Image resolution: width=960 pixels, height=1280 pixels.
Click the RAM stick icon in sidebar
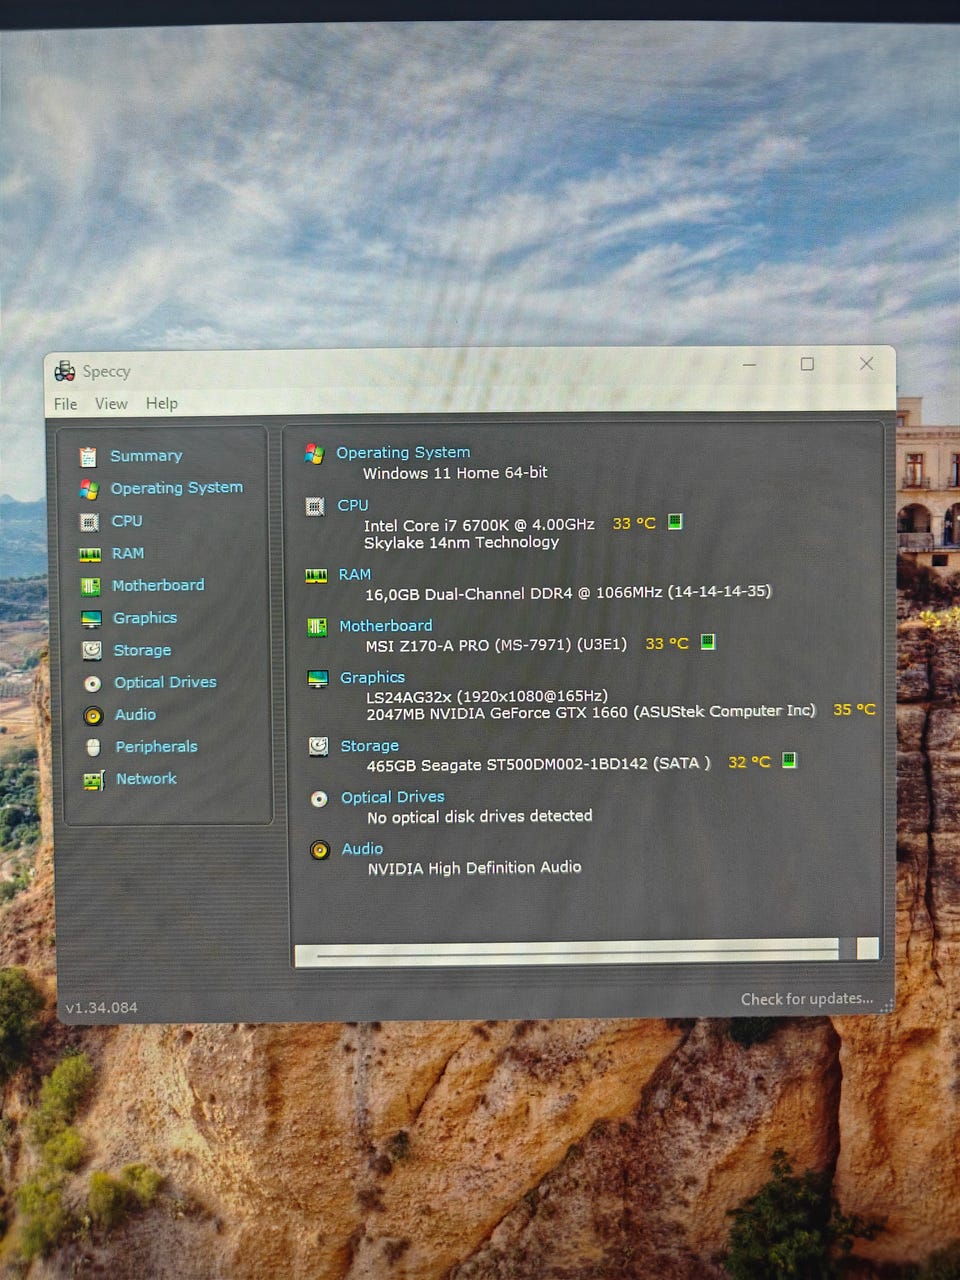click(90, 554)
